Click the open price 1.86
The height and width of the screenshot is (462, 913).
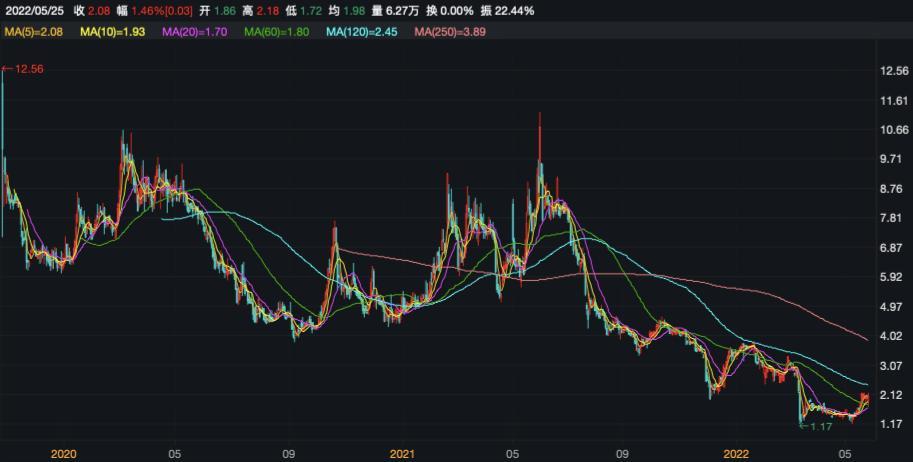coord(225,10)
